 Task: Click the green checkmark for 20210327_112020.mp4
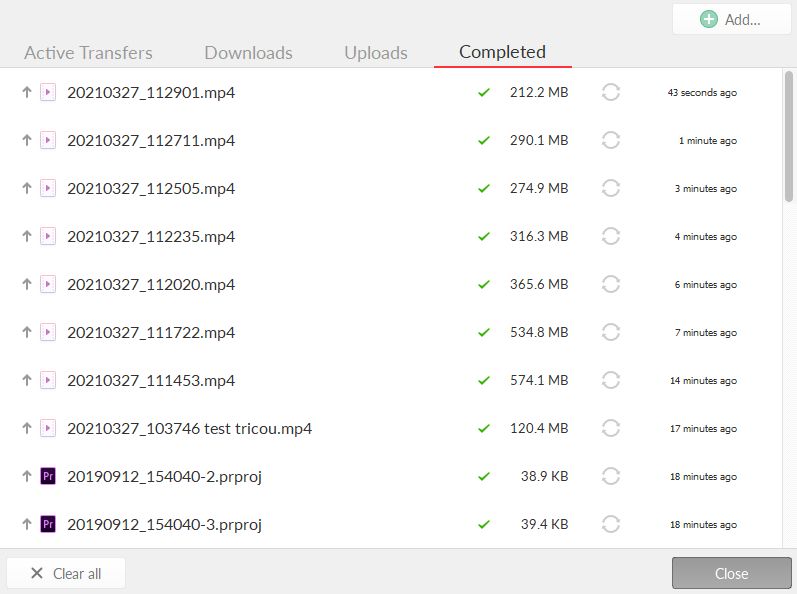tap(484, 285)
